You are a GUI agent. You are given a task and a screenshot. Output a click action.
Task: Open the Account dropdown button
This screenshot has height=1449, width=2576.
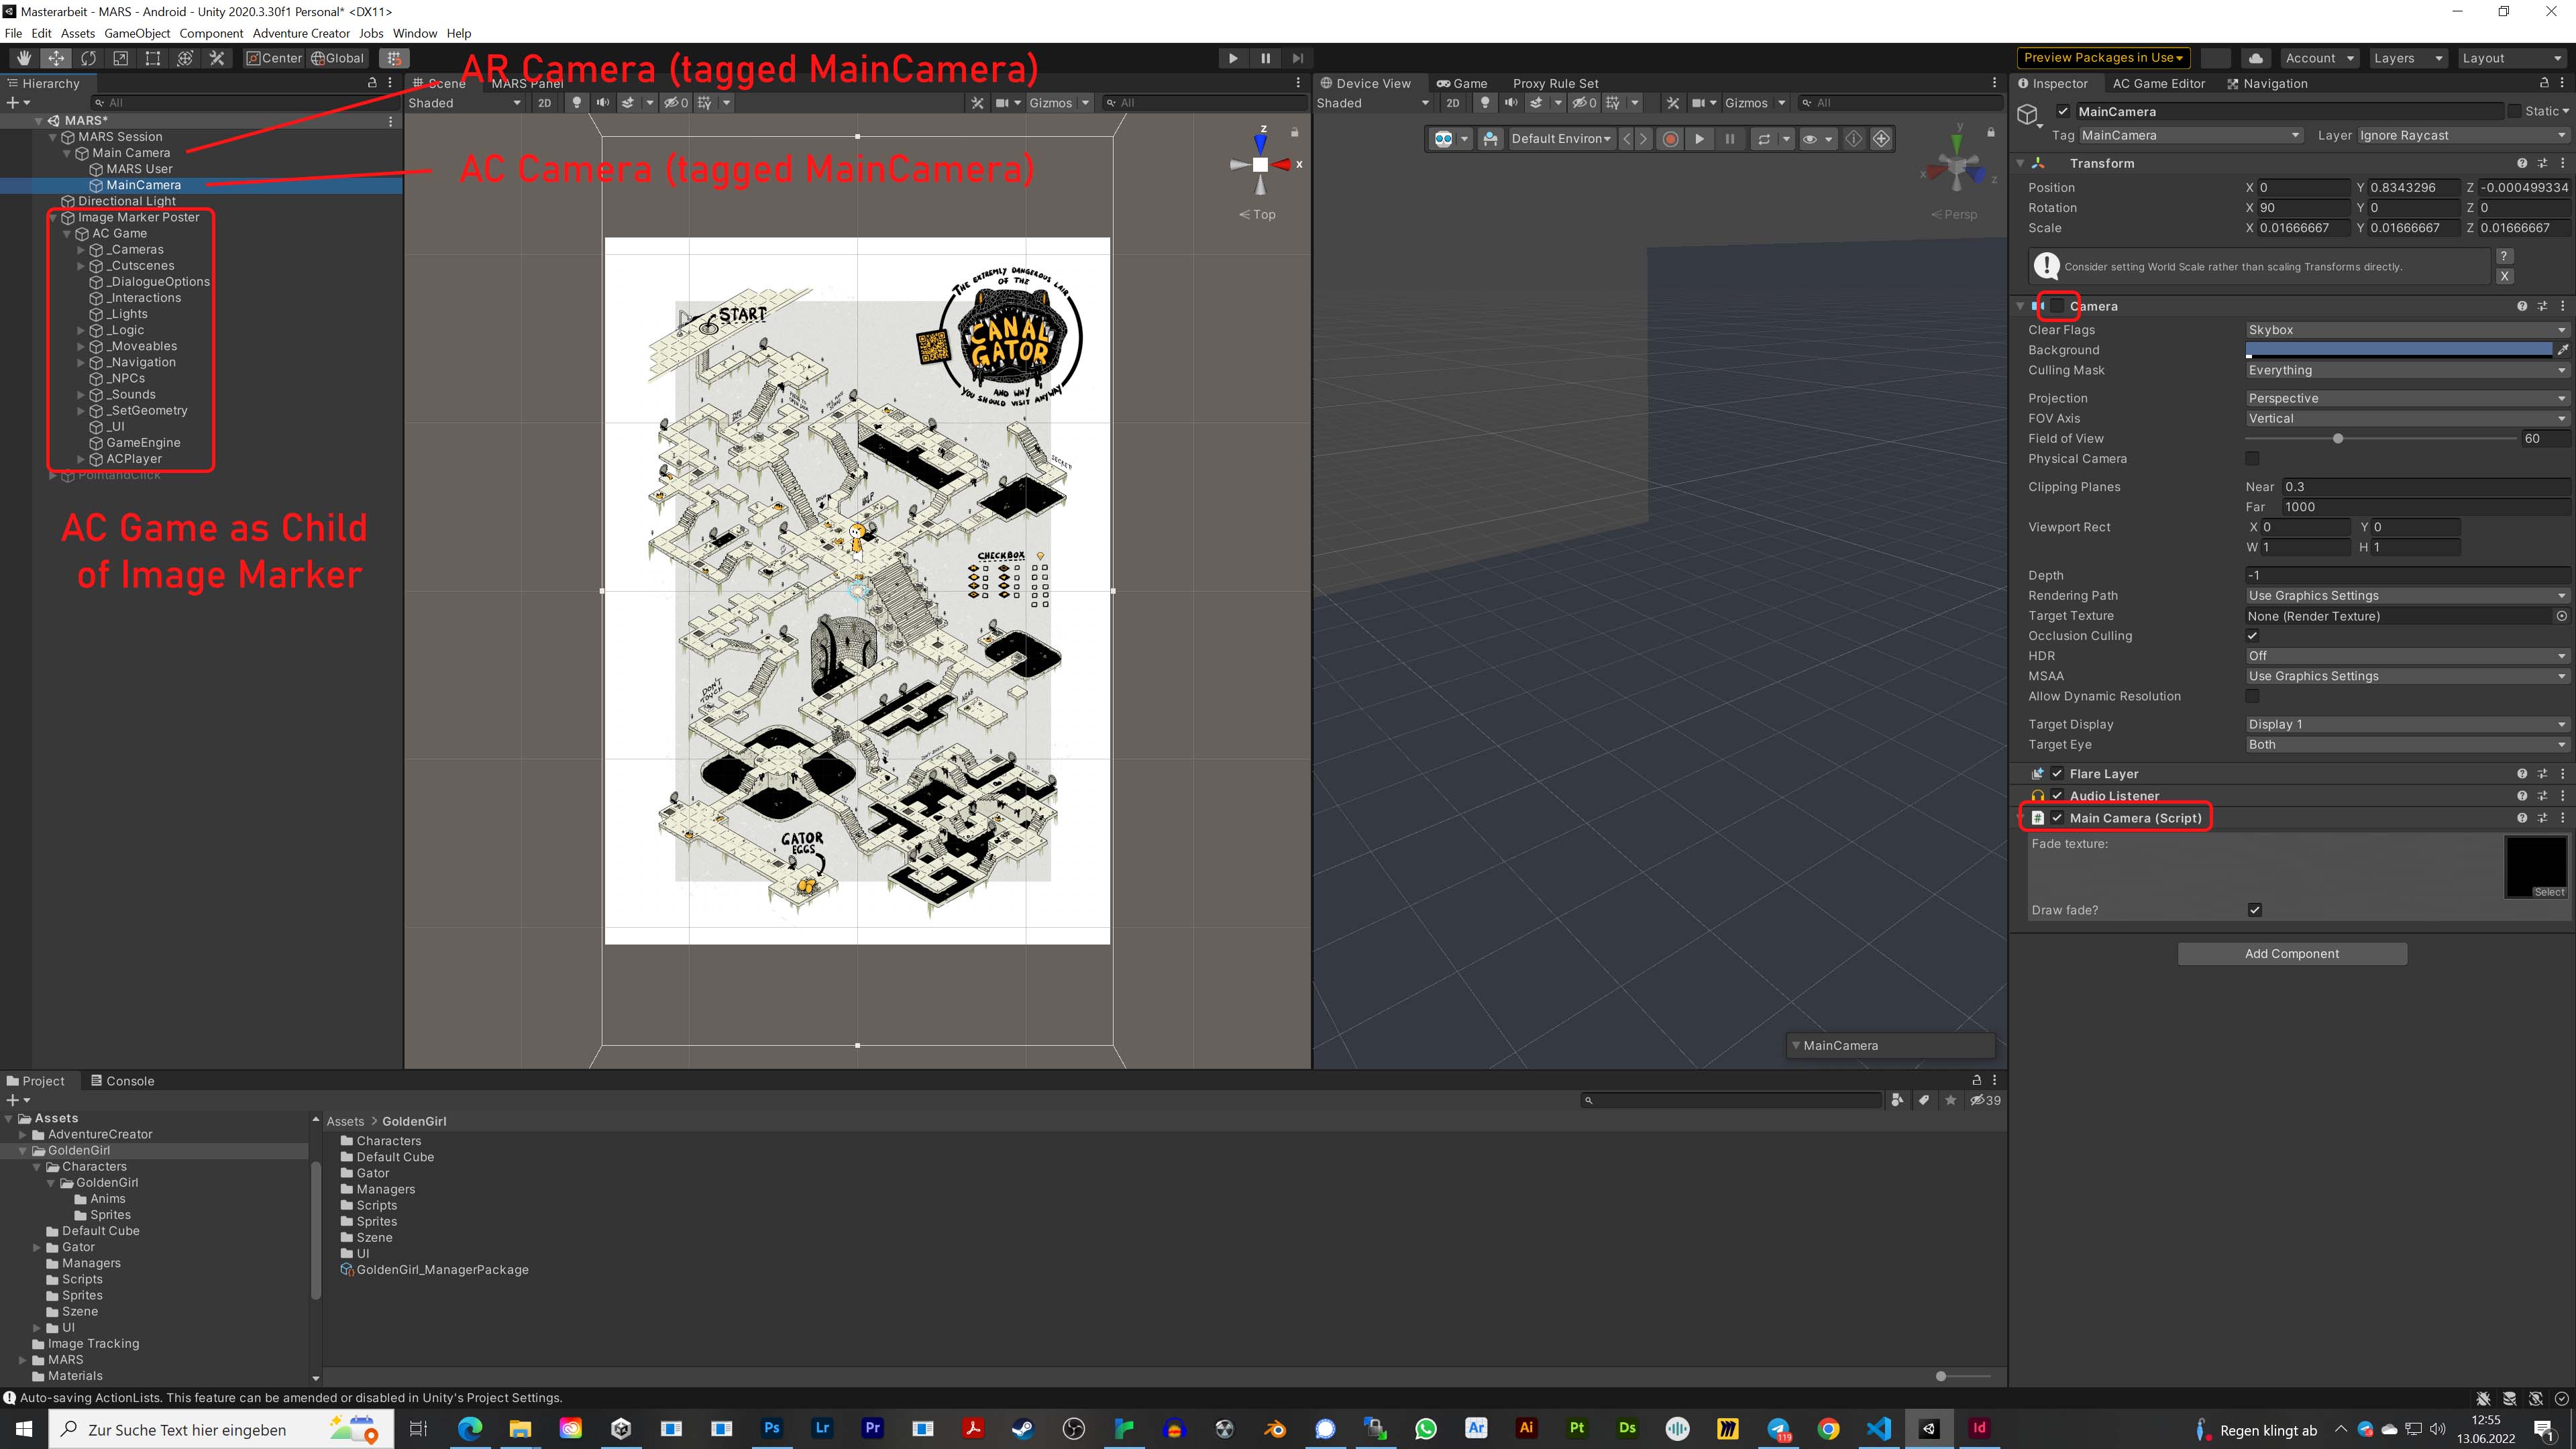pyautogui.click(x=2319, y=58)
